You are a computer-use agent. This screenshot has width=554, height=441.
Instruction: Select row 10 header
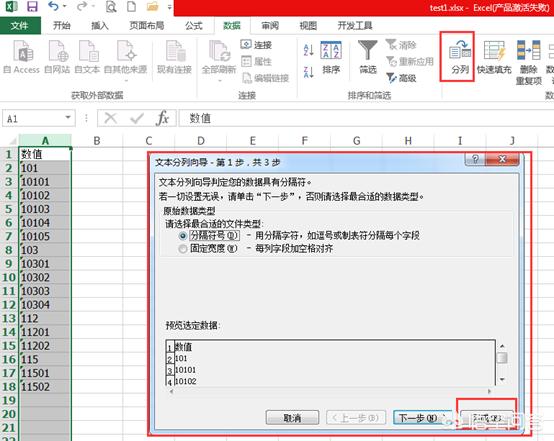coord(9,277)
